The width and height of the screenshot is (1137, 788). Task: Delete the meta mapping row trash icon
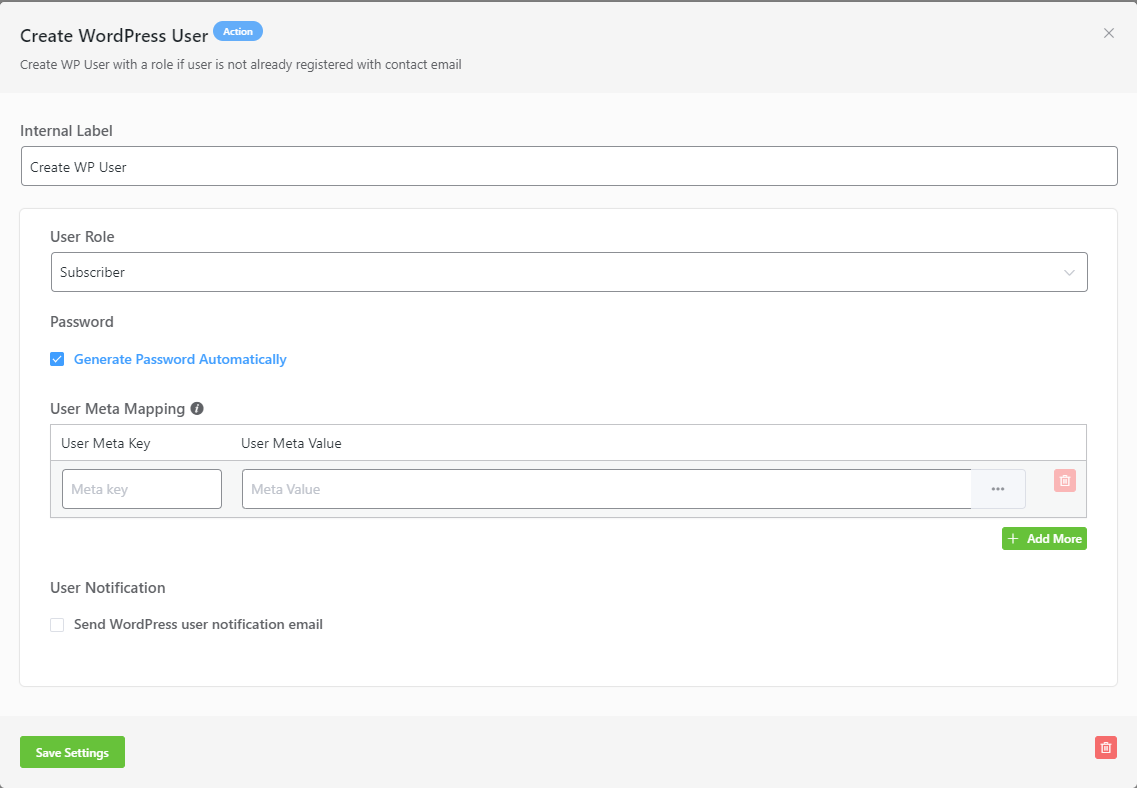[x=1064, y=481]
